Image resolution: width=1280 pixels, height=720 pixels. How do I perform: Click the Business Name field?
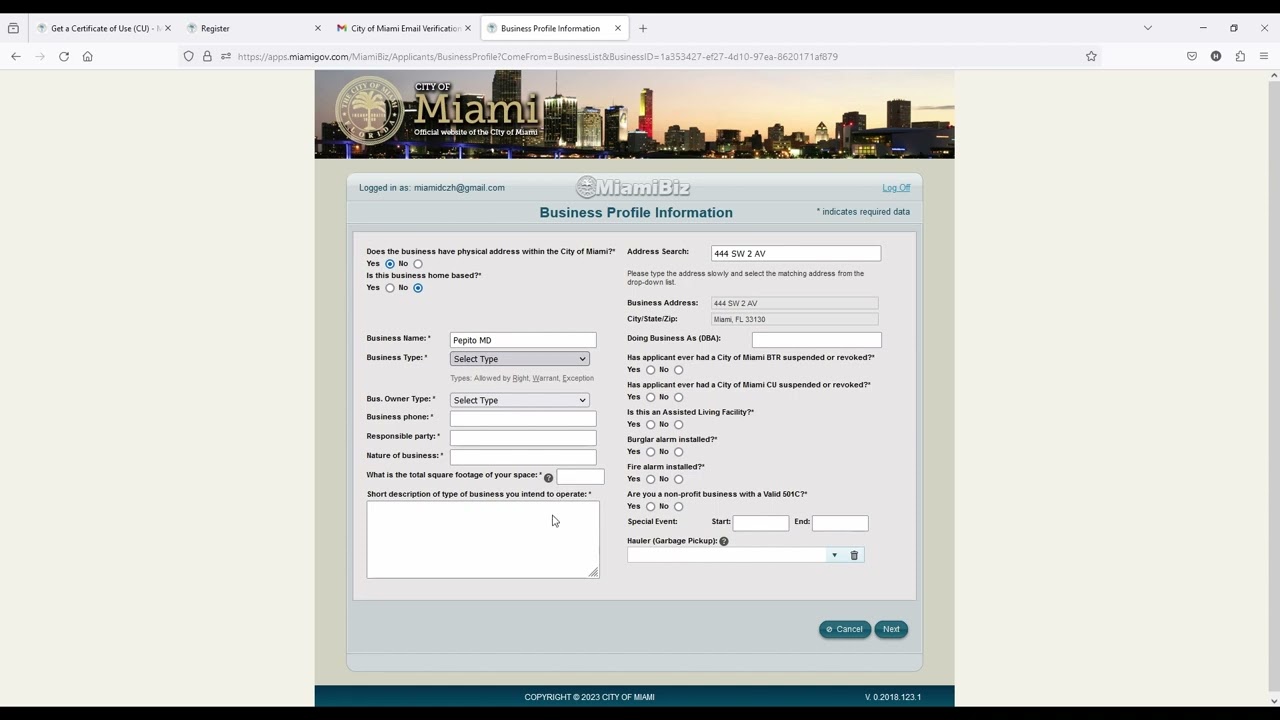coord(523,340)
